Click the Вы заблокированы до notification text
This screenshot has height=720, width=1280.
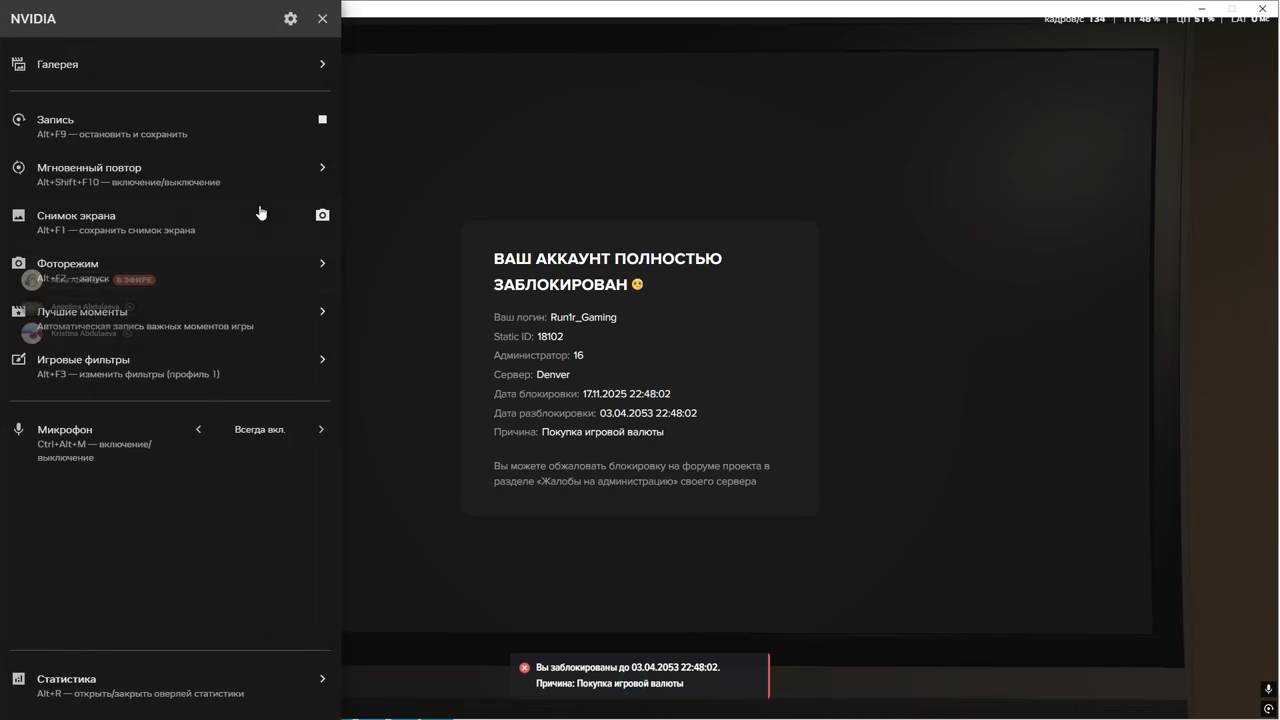click(628, 667)
